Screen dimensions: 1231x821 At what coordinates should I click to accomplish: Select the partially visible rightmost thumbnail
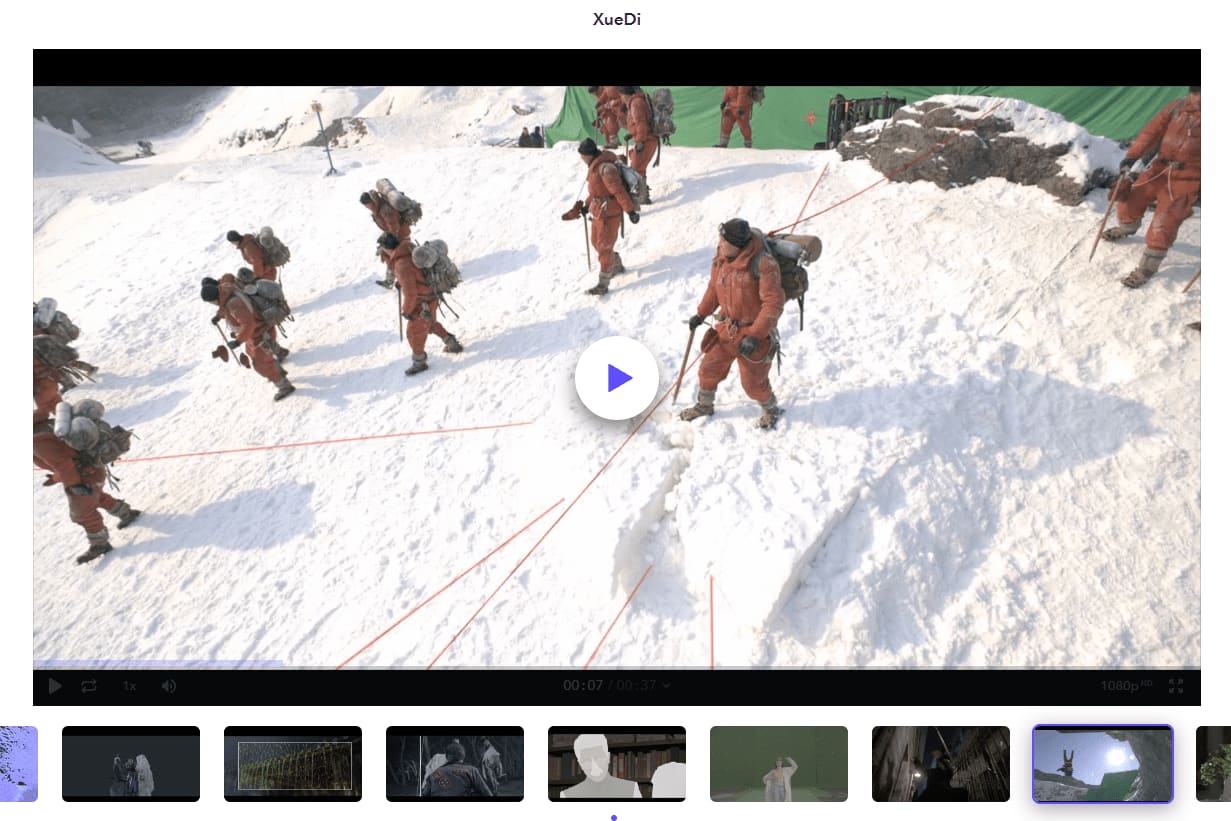pyautogui.click(x=1214, y=764)
